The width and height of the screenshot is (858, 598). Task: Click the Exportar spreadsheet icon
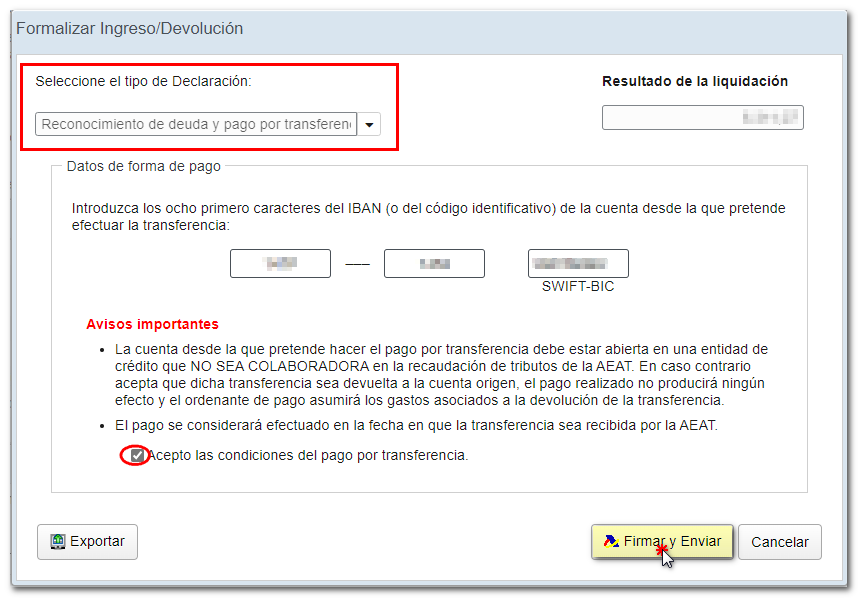click(x=58, y=542)
